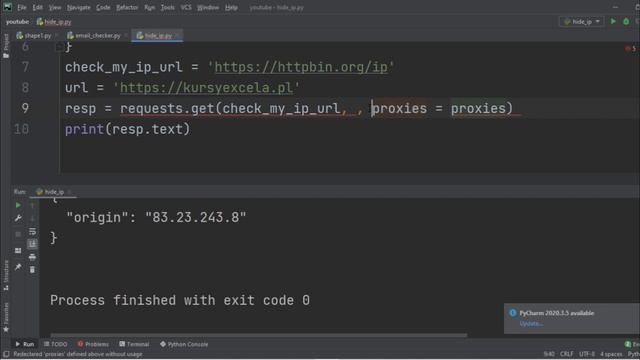This screenshot has width=640, height=360.
Task: Rerun hide_ip in Run panel
Action: [18, 205]
